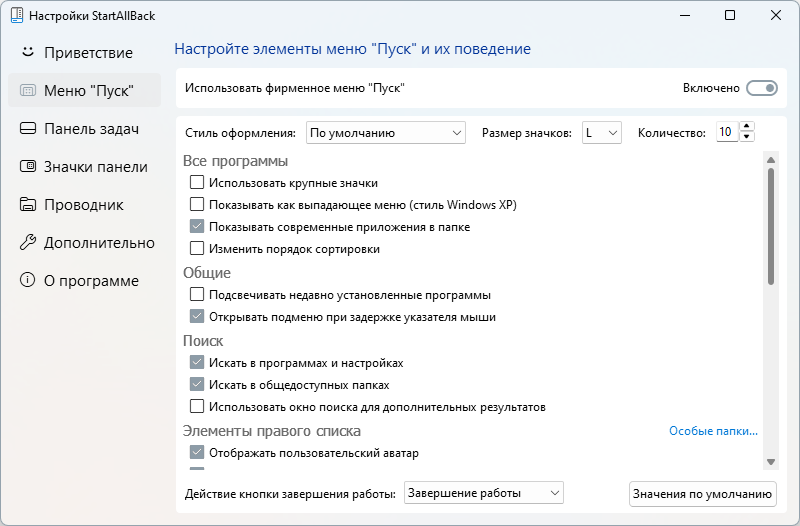Open the Стиль оформления dropdown
This screenshot has width=800, height=526.
click(x=386, y=133)
